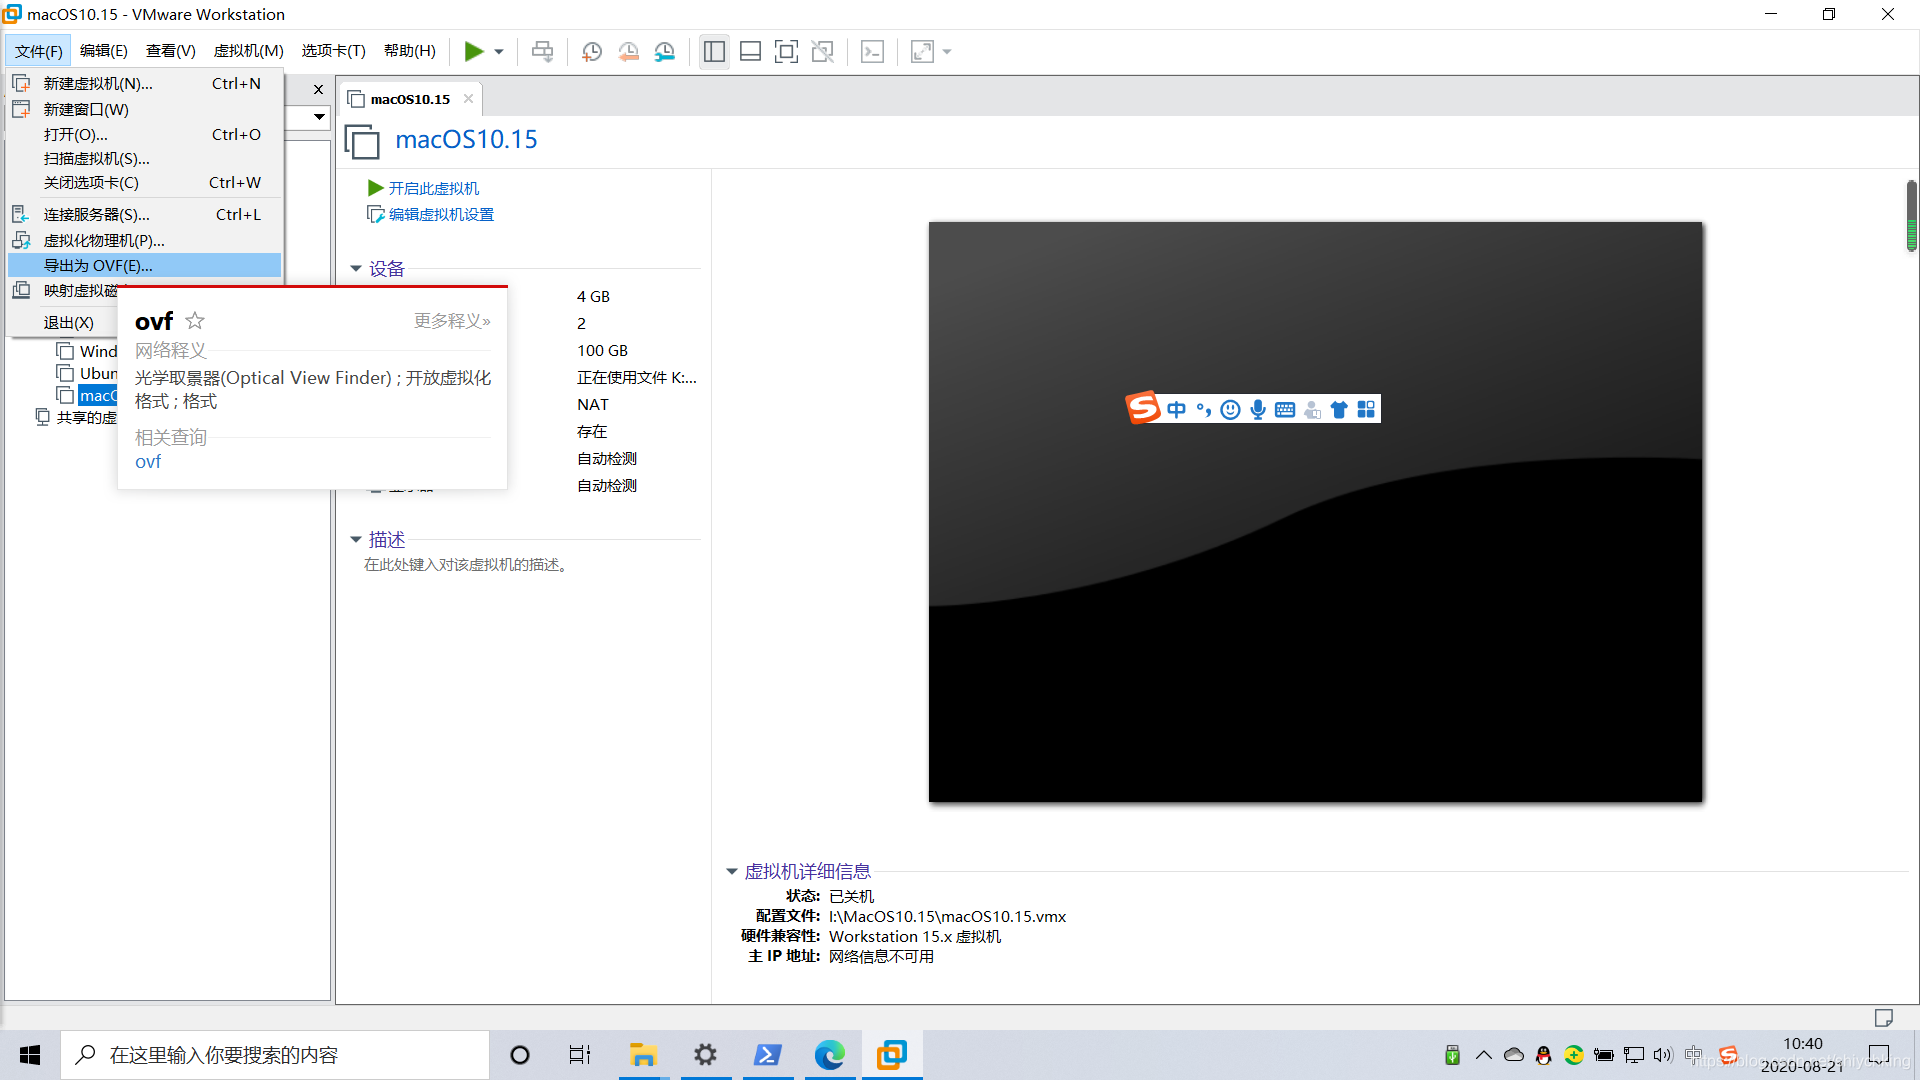
Task: Choose 关闭选项卡(C) menu entry
Action: click(145, 182)
